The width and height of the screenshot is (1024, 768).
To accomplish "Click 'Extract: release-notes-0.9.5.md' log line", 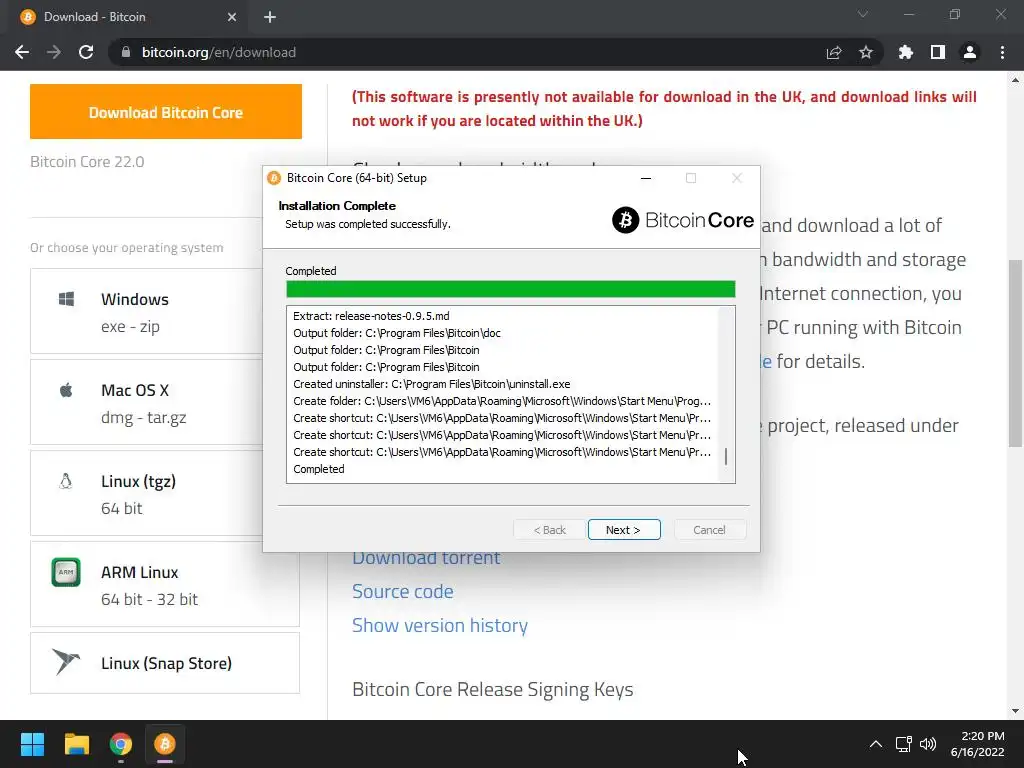I will click(x=371, y=316).
